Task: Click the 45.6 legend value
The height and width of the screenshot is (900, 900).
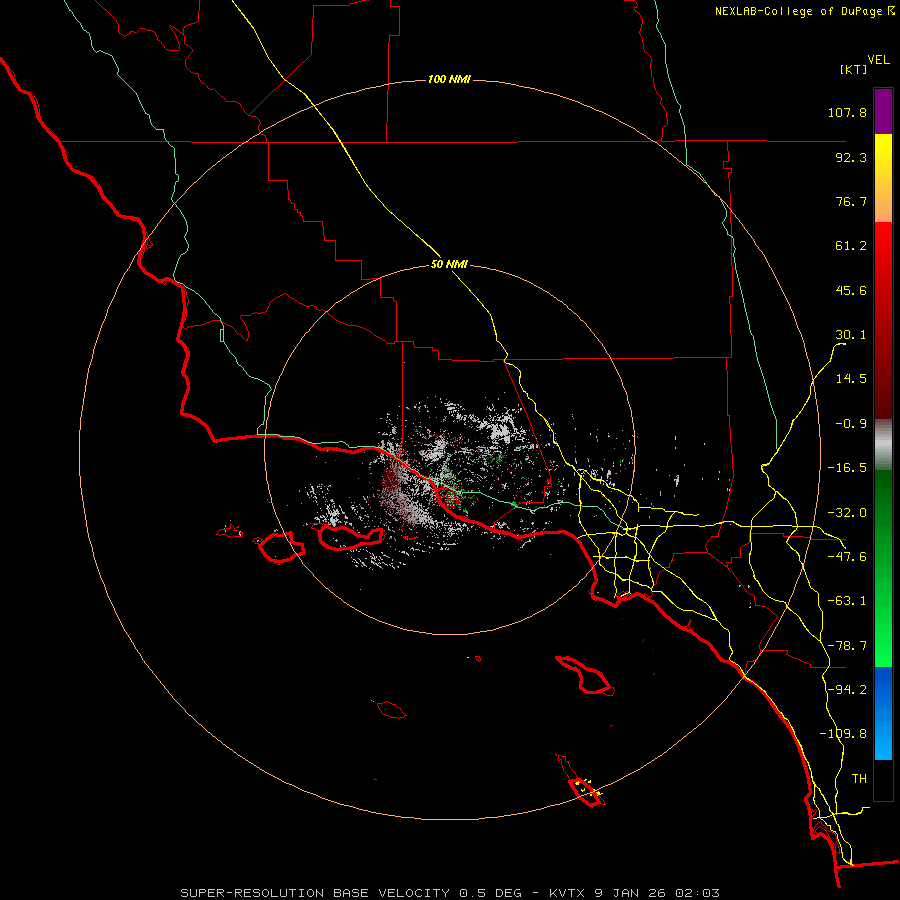Action: [x=851, y=290]
